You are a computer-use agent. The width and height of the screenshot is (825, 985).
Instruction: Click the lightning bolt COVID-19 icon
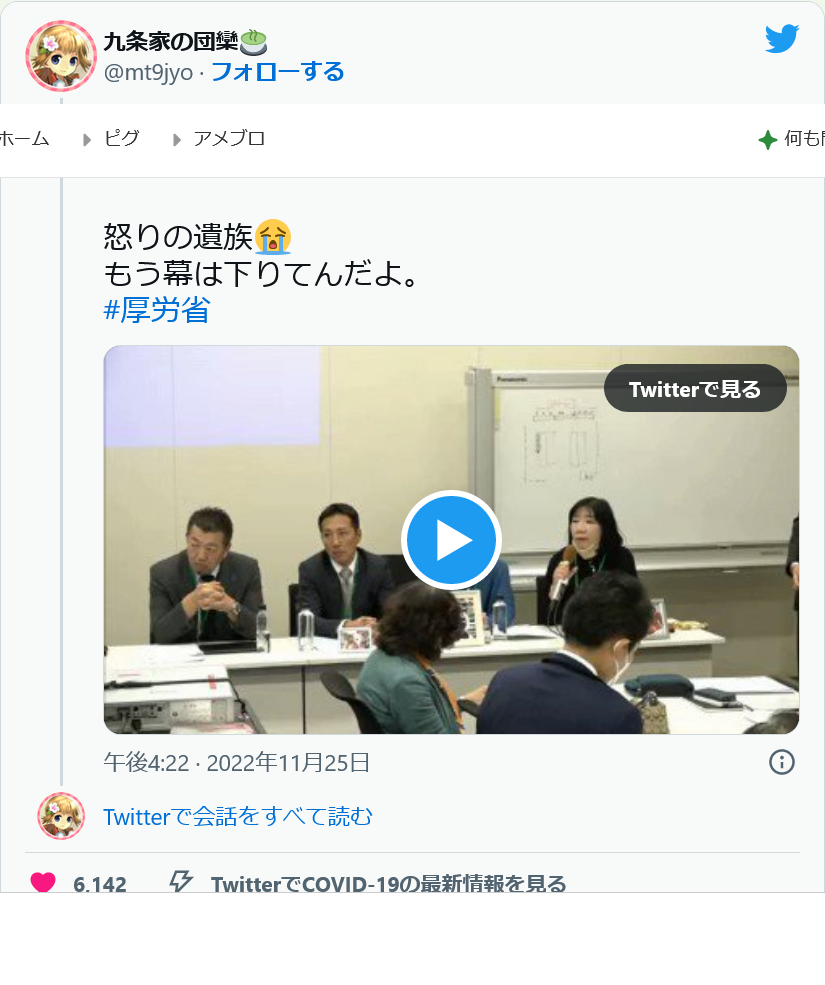[x=181, y=881]
